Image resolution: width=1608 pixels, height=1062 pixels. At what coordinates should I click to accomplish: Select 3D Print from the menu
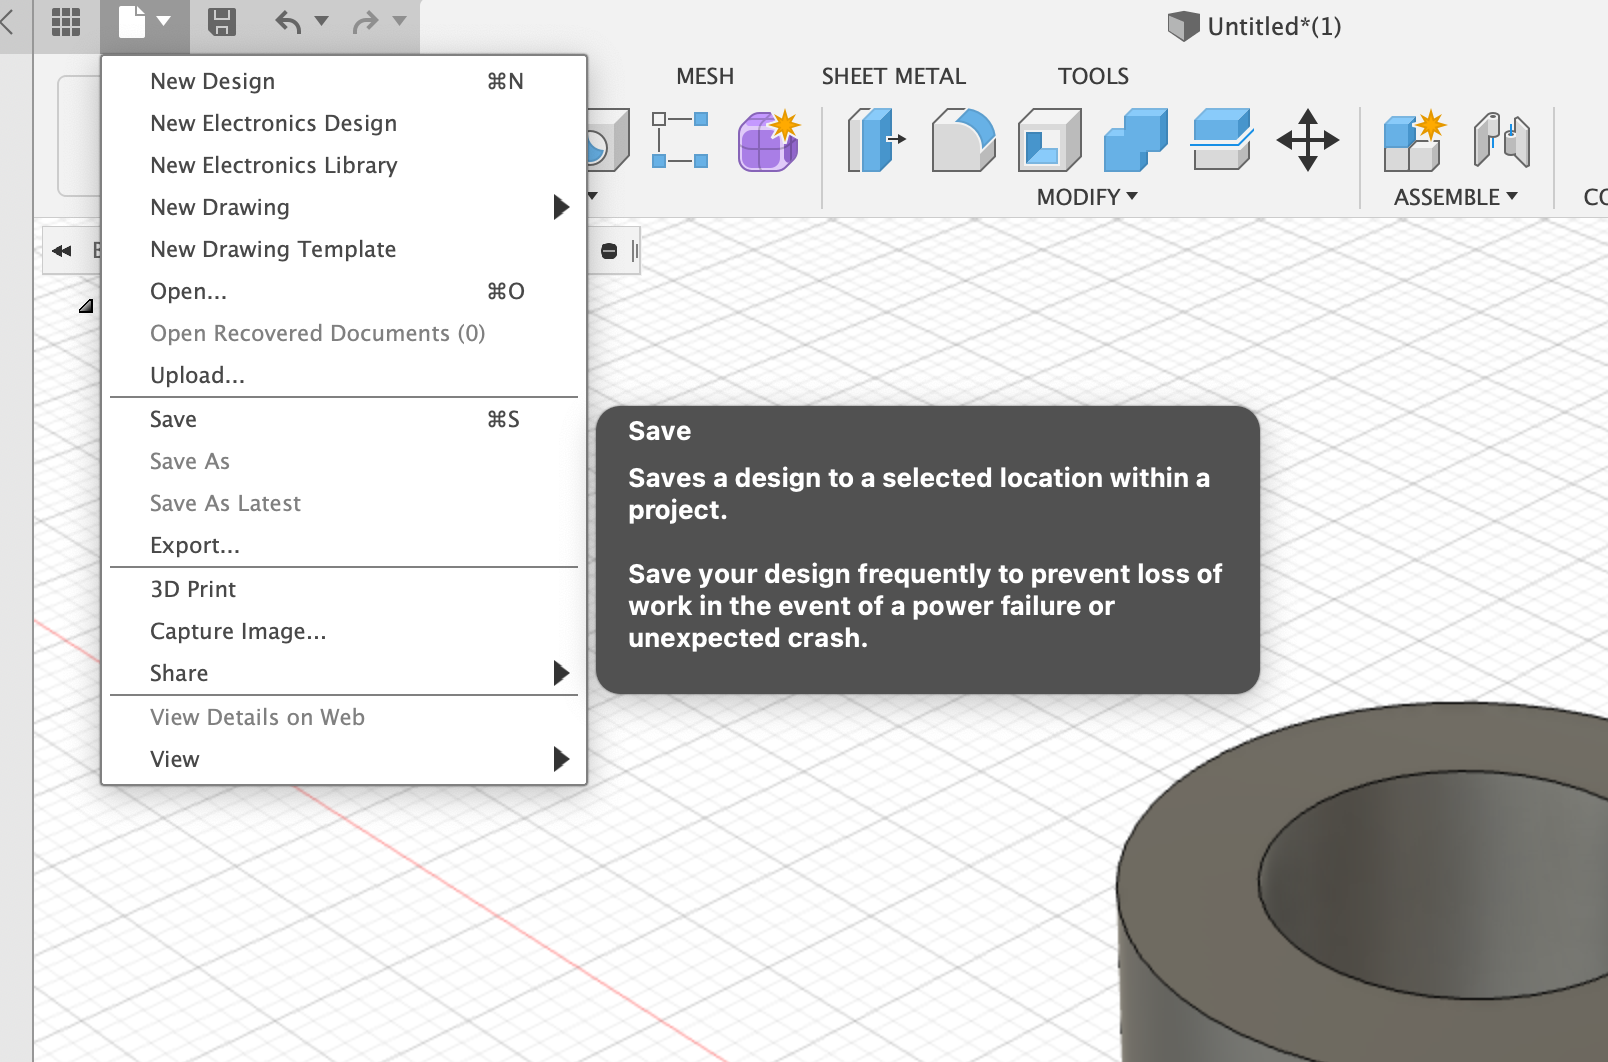(193, 588)
